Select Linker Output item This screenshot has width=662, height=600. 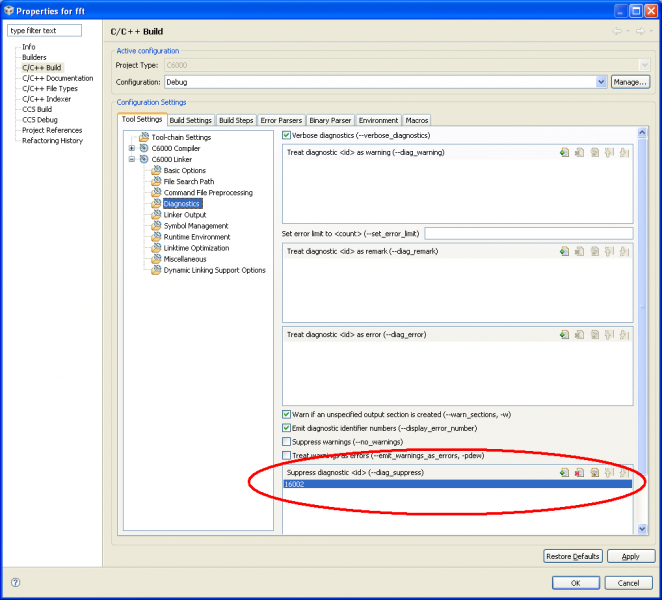(184, 215)
